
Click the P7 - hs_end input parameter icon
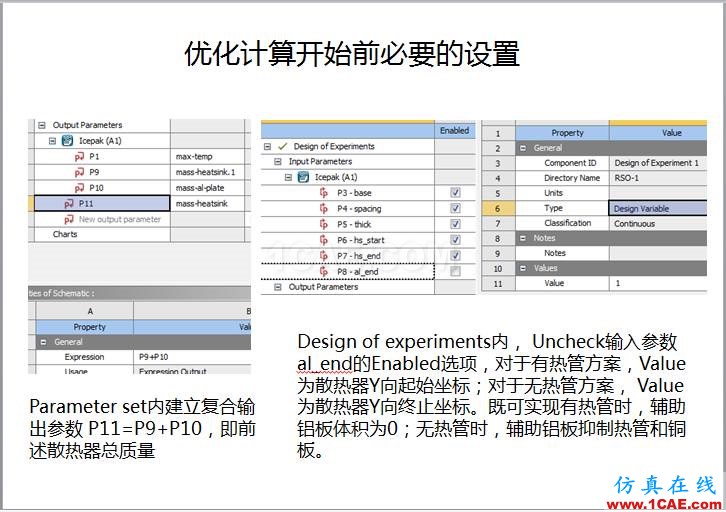324,256
